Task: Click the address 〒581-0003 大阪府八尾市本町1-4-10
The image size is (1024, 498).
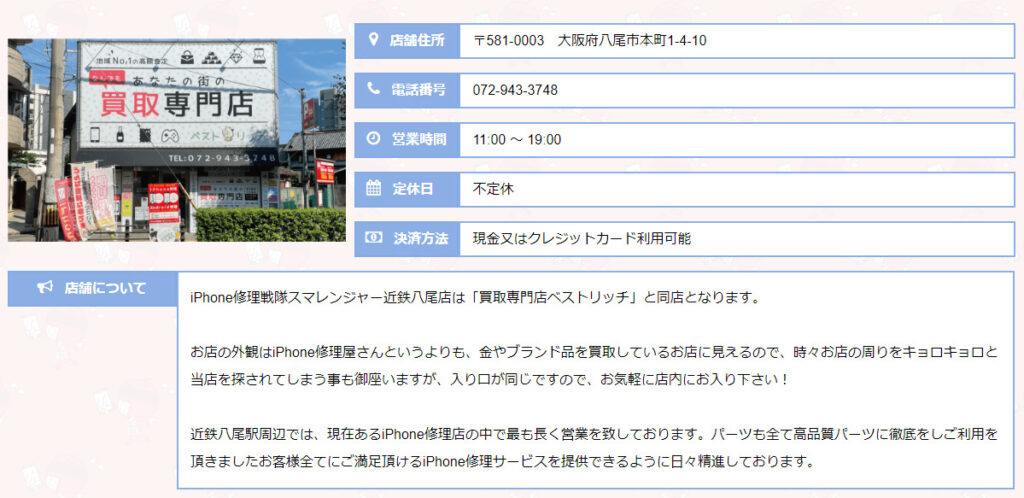Action: pyautogui.click(x=590, y=40)
